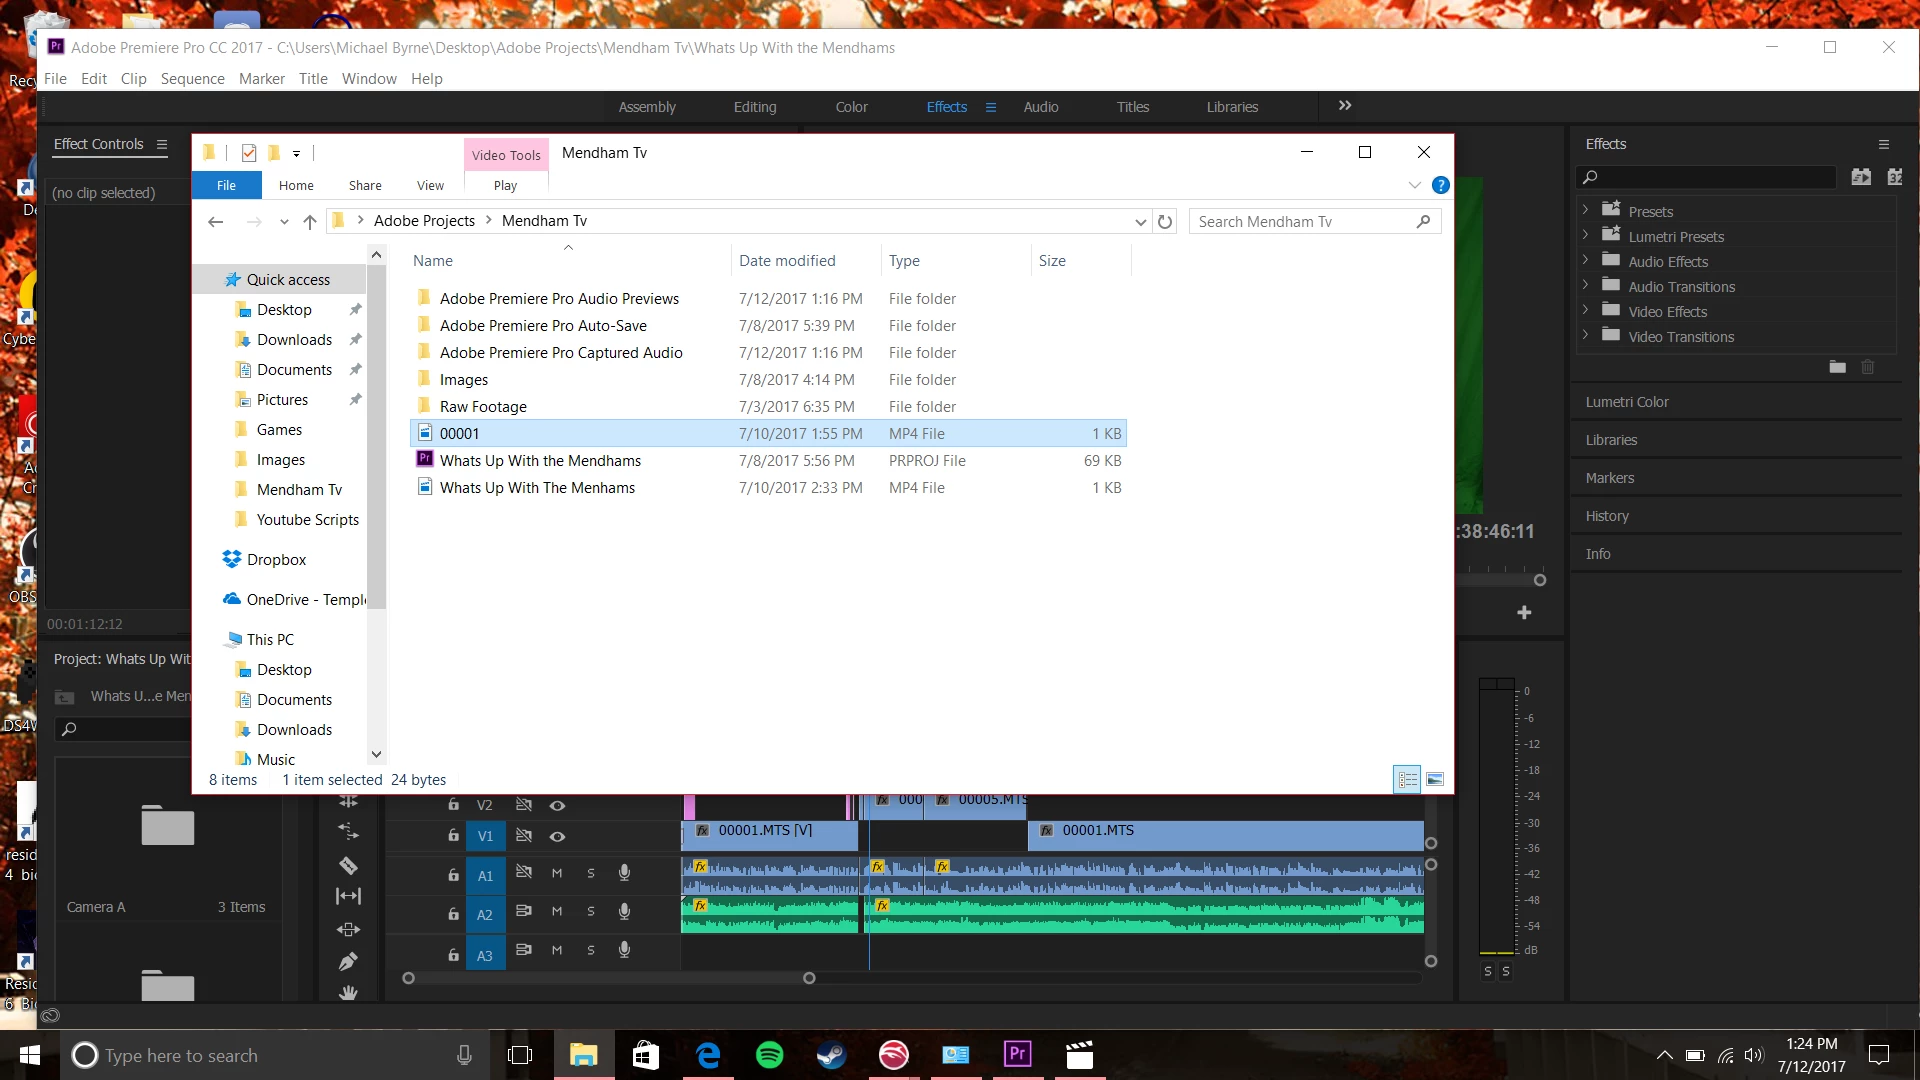This screenshot has height=1080, width=1920.
Task: Expand the Audio Transitions folder
Action: [1586, 286]
